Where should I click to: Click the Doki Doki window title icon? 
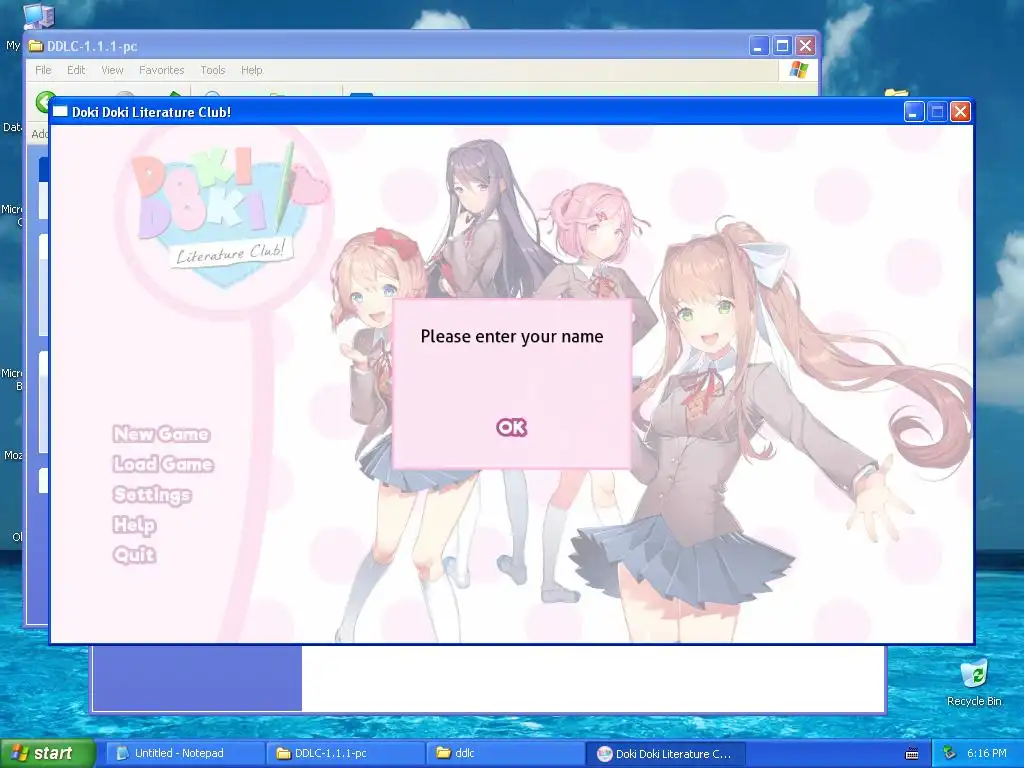(x=60, y=112)
